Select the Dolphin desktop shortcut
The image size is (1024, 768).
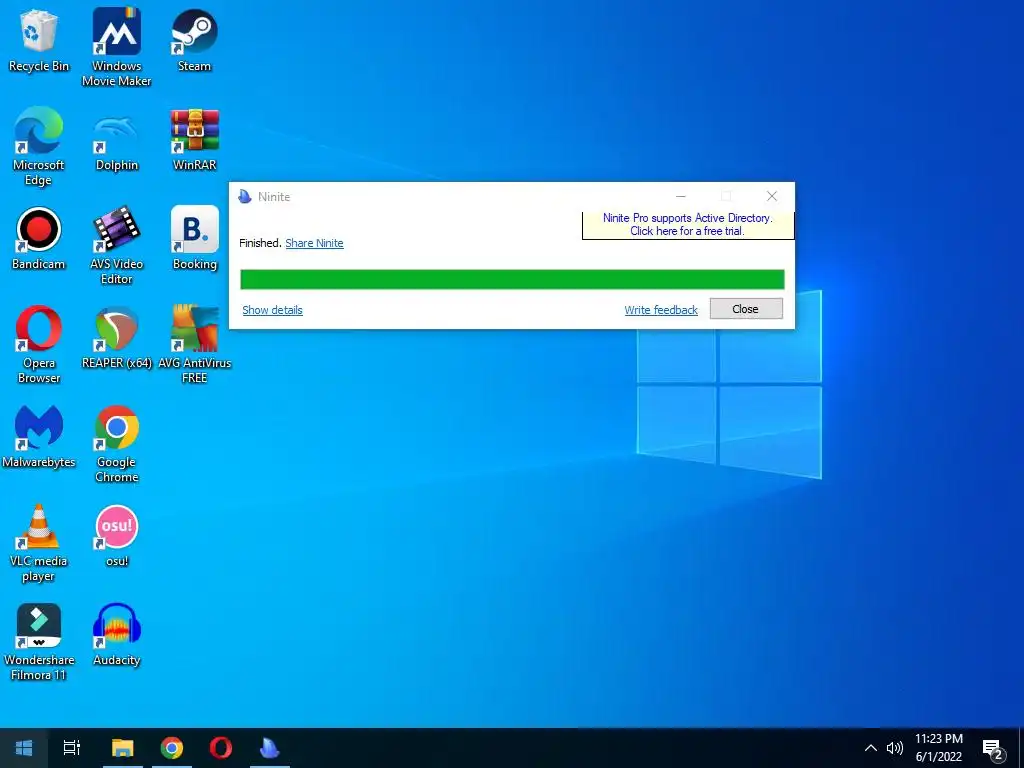(x=116, y=140)
